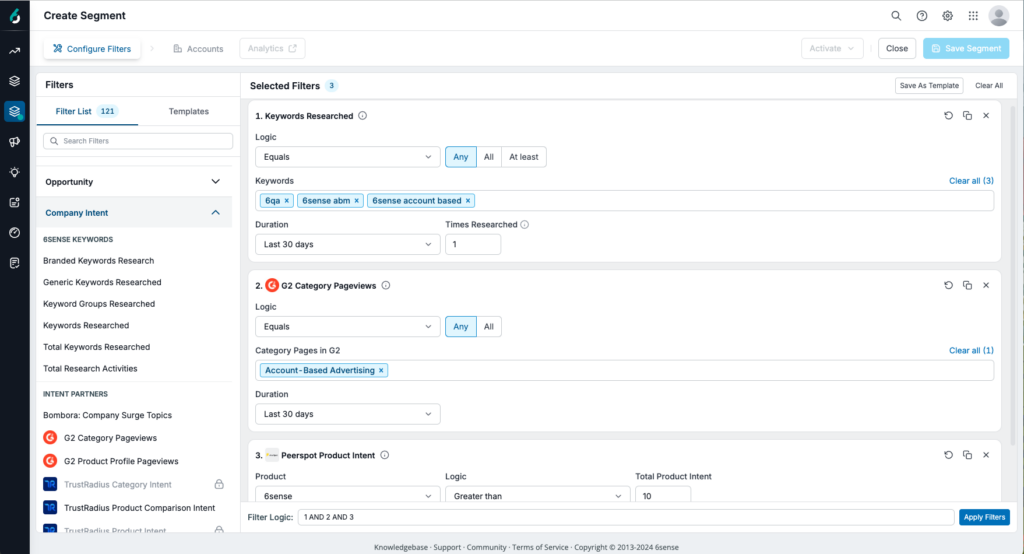Reset the Peerspot Product Intent filter
This screenshot has width=1024, height=554.
tap(948, 455)
